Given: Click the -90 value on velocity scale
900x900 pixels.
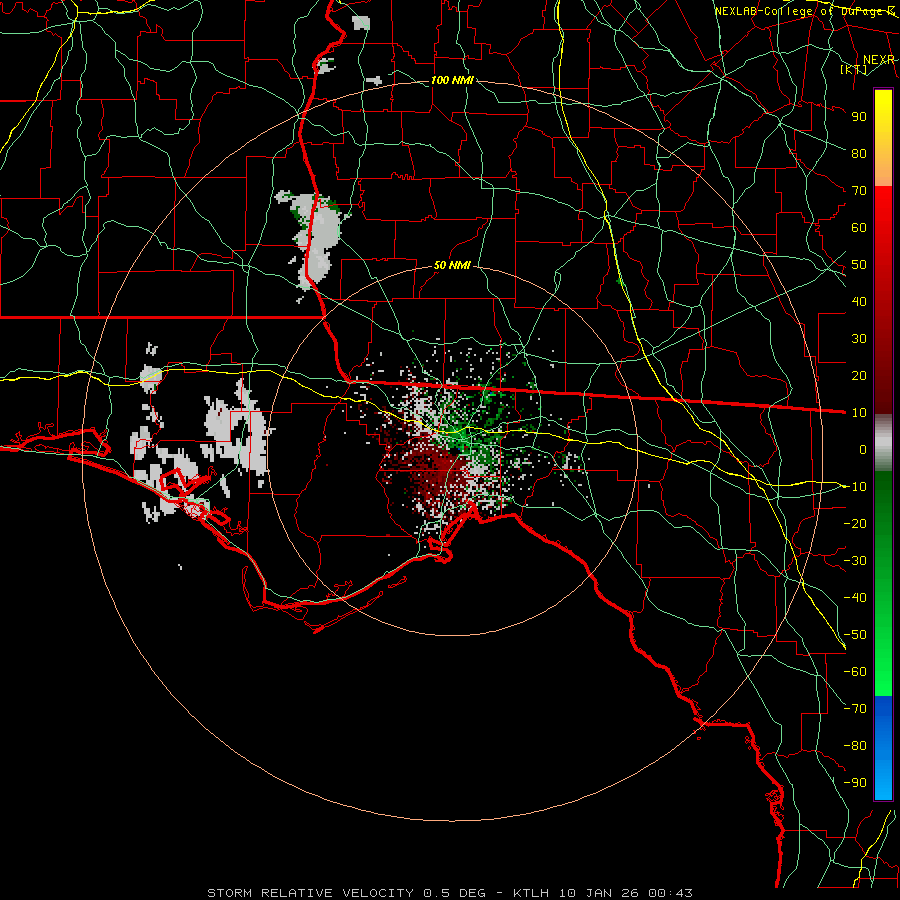Looking at the screenshot, I should coord(855,783).
